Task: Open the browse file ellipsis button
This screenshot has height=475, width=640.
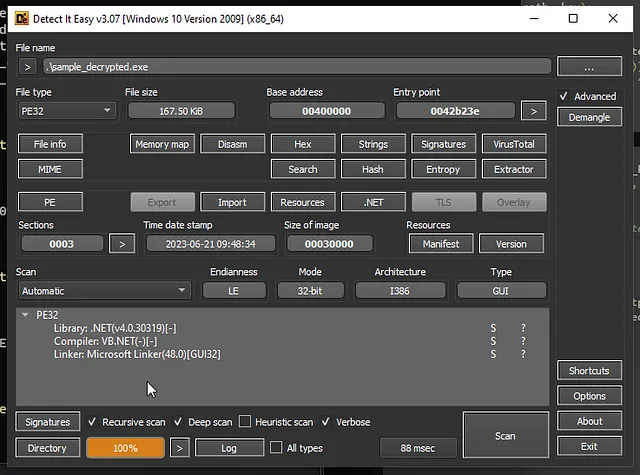Action: pos(589,67)
